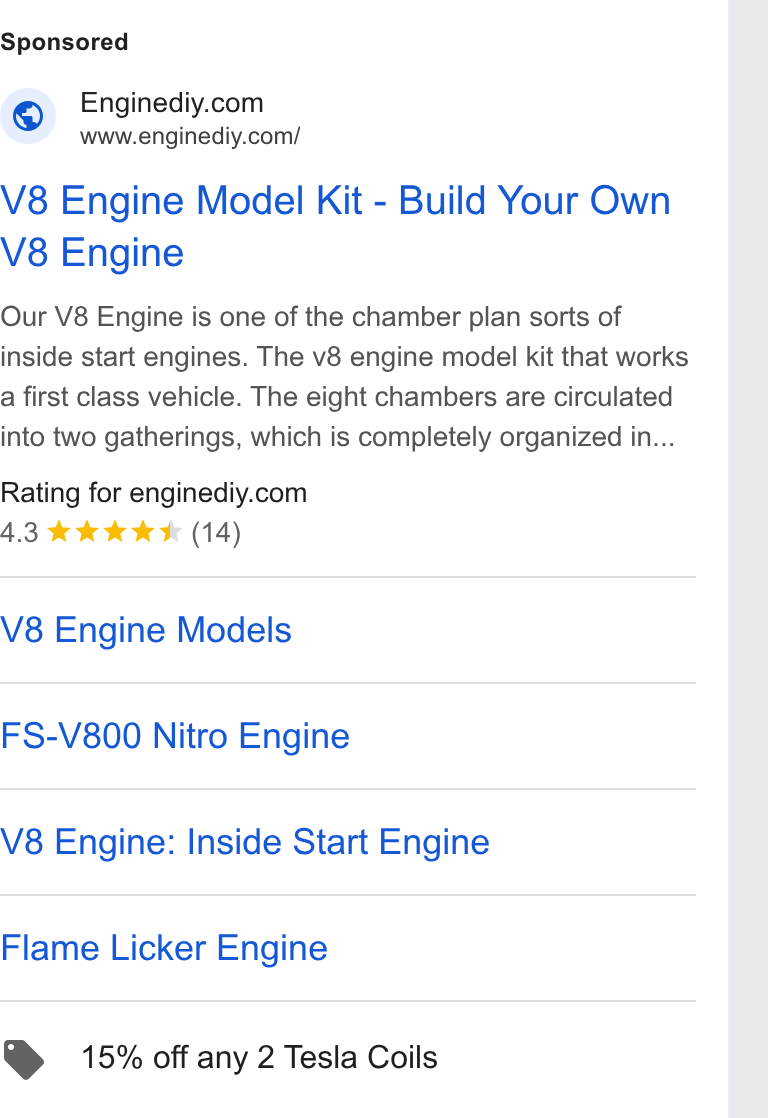
Task: Click the price tag promotion icon
Action: point(24,1060)
